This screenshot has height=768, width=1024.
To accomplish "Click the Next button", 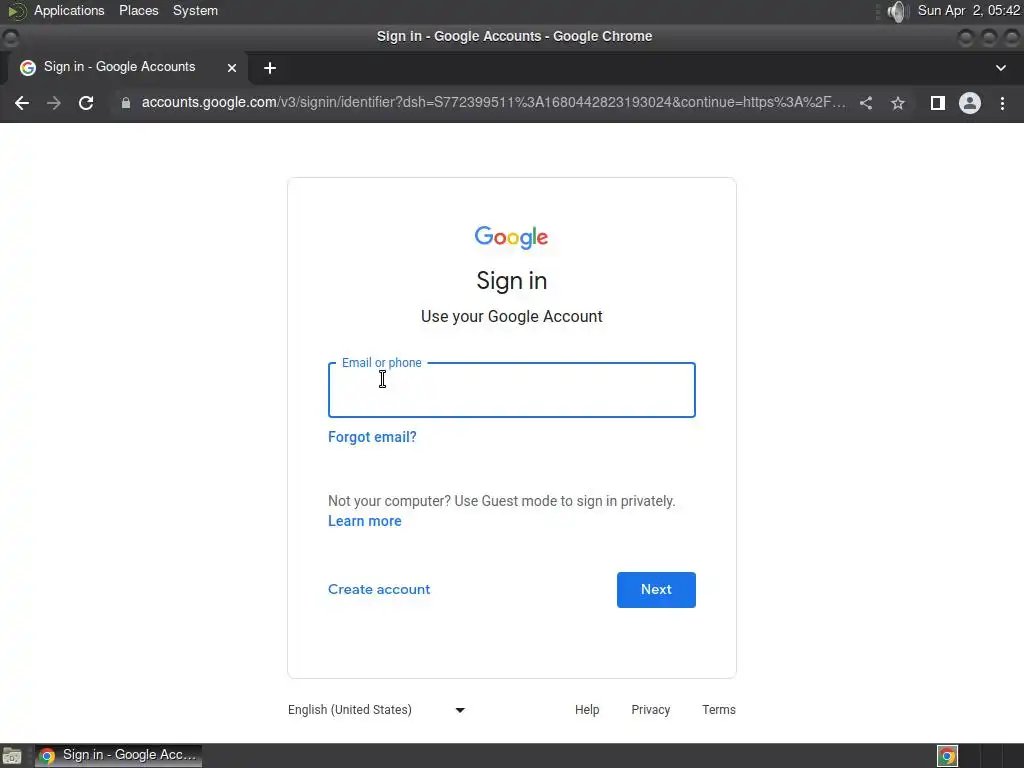I will point(656,590).
